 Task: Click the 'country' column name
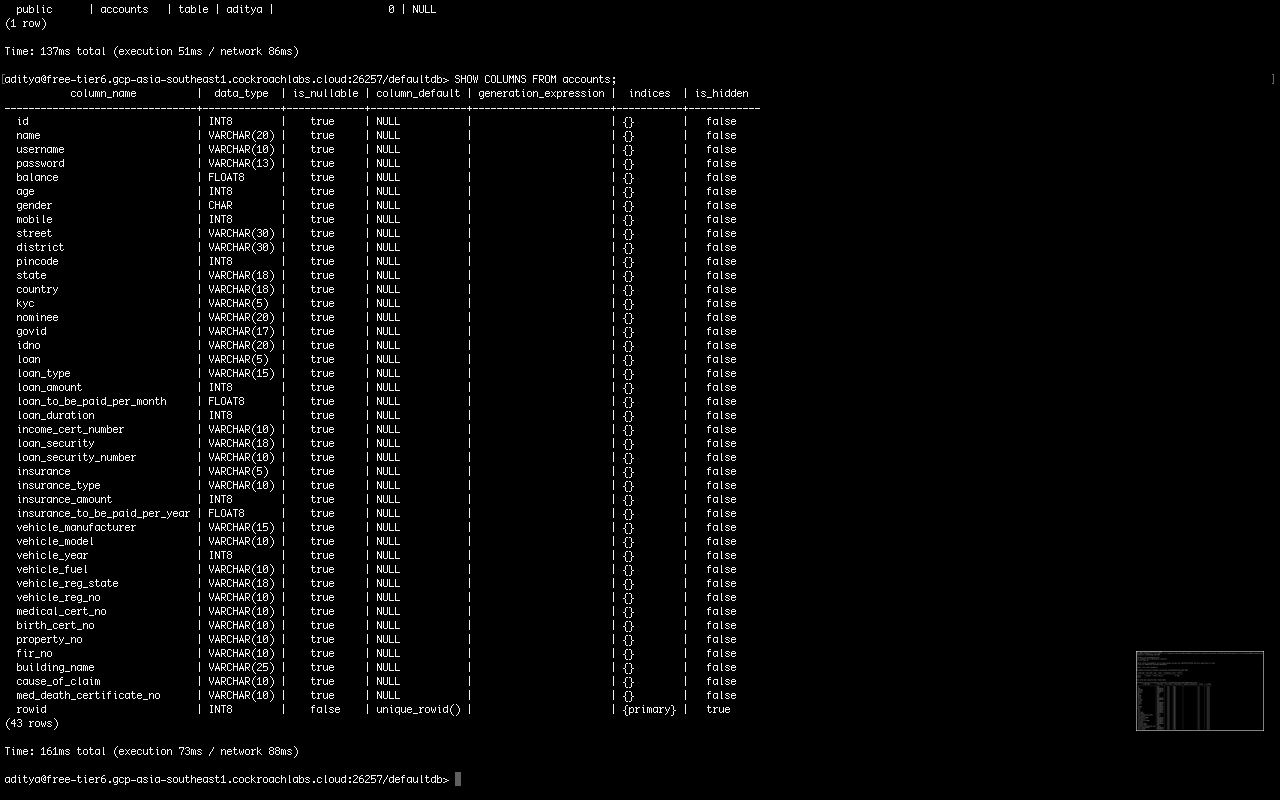pos(37,289)
